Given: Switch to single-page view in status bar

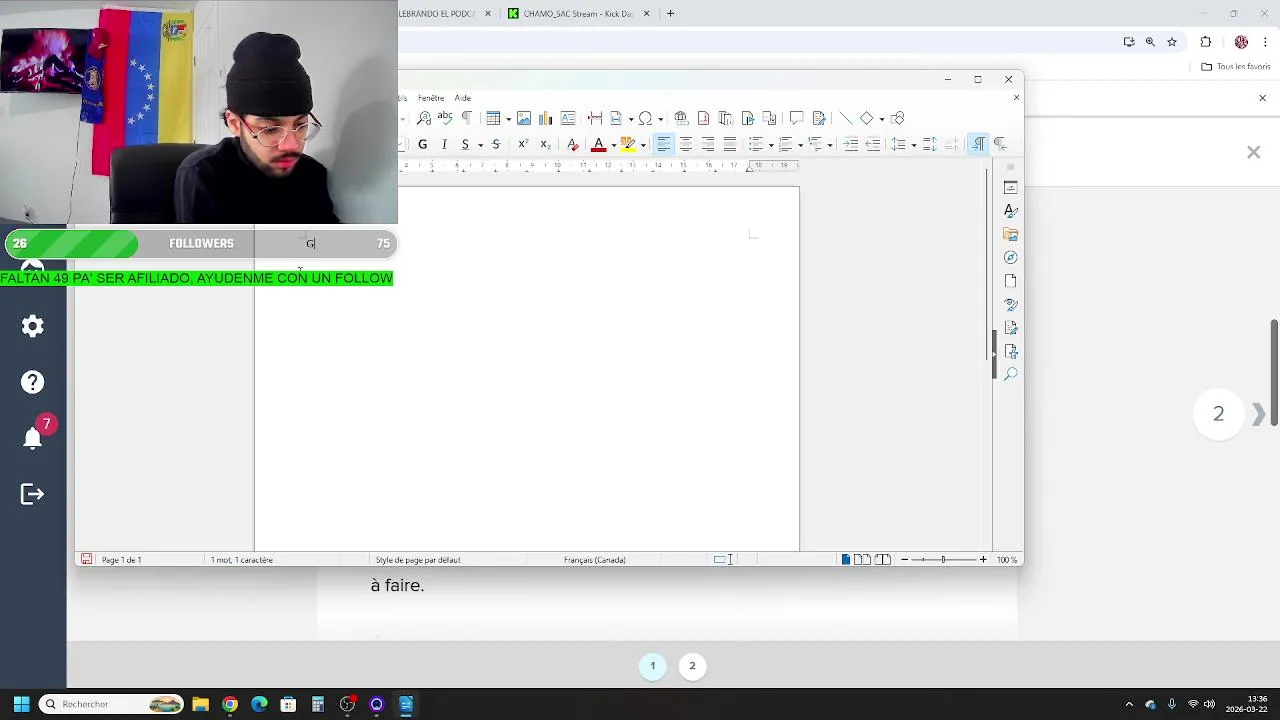Looking at the screenshot, I should click(x=846, y=560).
